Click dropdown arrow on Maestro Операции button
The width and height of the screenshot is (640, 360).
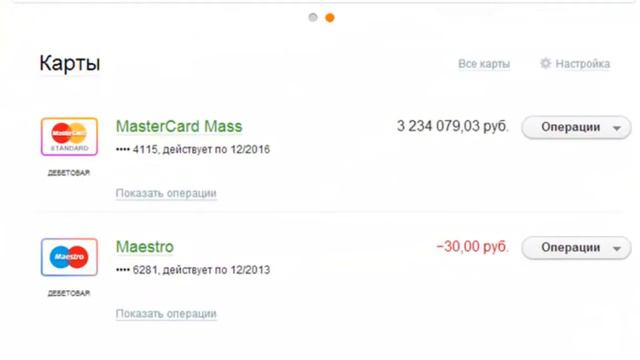(617, 249)
